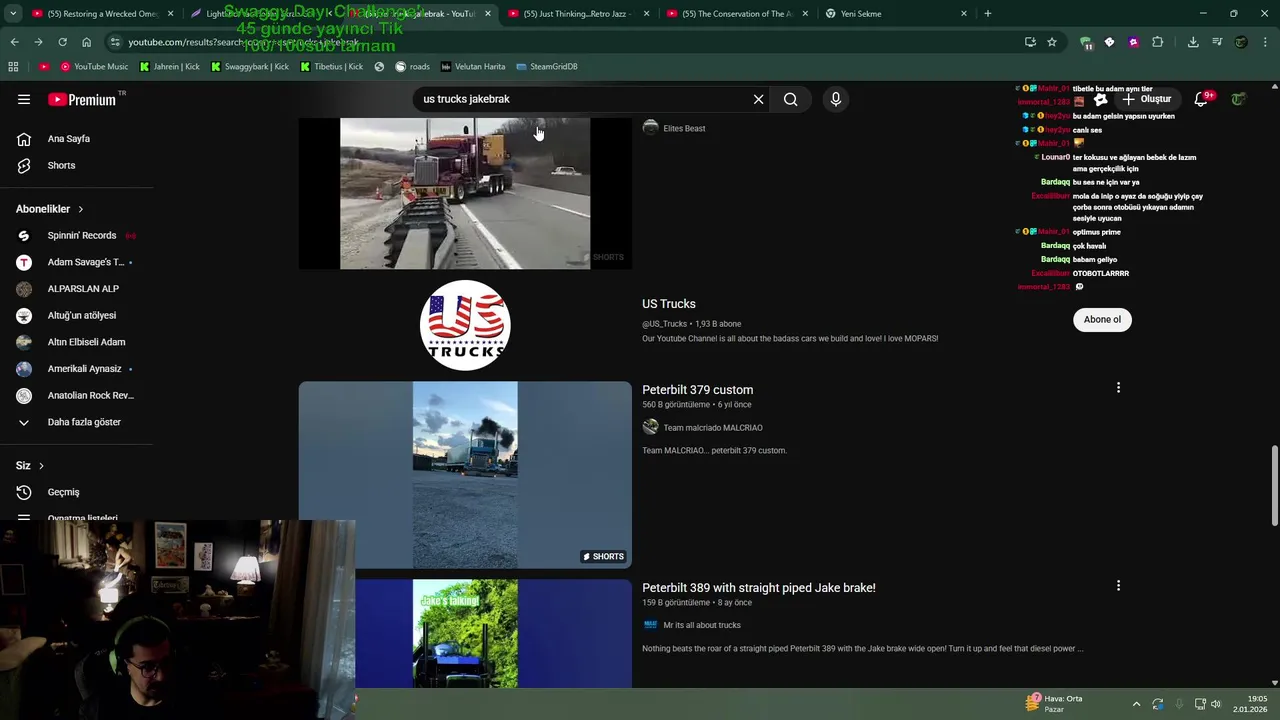Open Velutan Harita bookmark
The width and height of the screenshot is (1280, 720).
coord(473,67)
